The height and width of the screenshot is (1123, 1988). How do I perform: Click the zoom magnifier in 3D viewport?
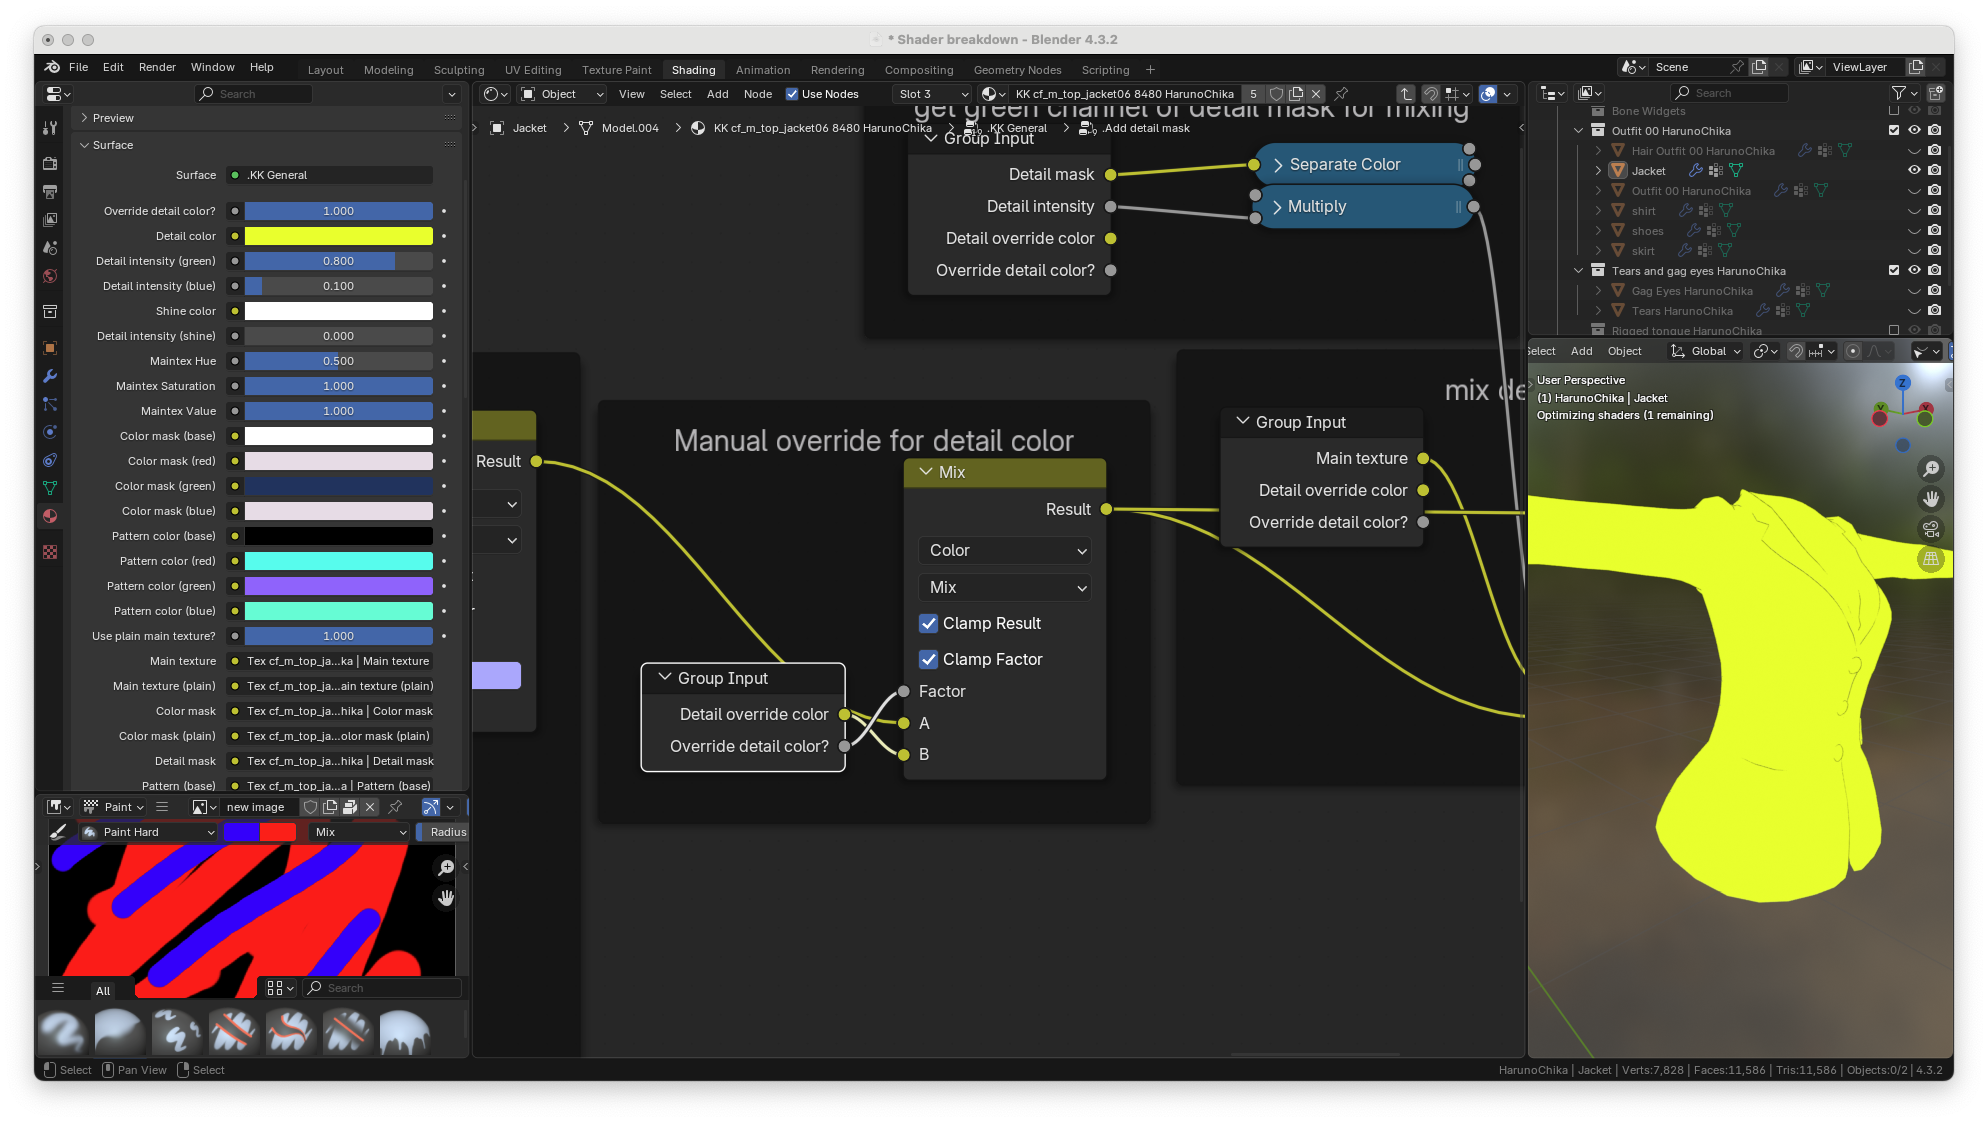tap(1931, 469)
